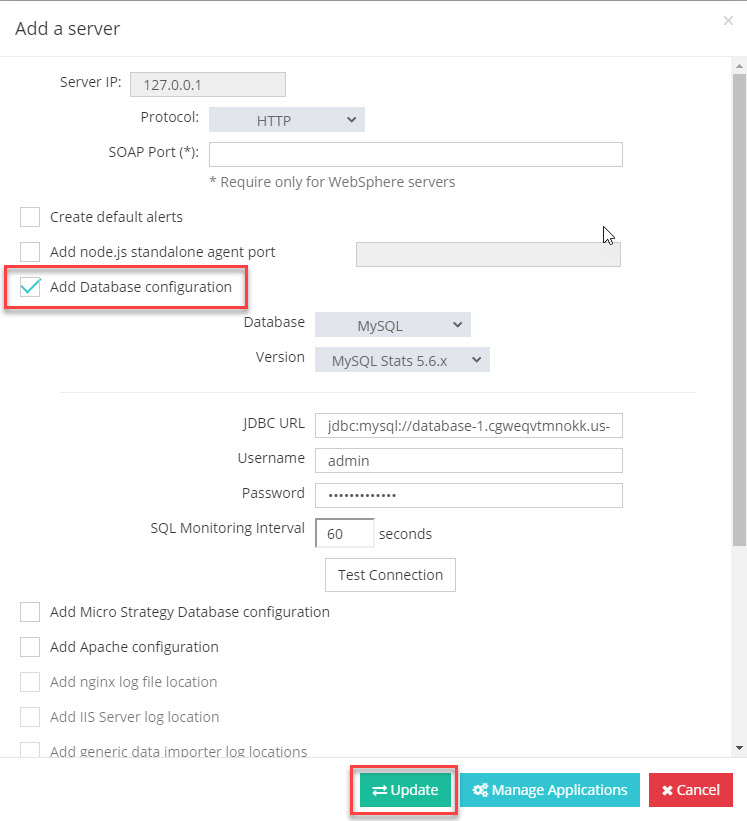Image resolution: width=747 pixels, height=821 pixels.
Task: Close the Add a server dialog
Action: pos(728,20)
